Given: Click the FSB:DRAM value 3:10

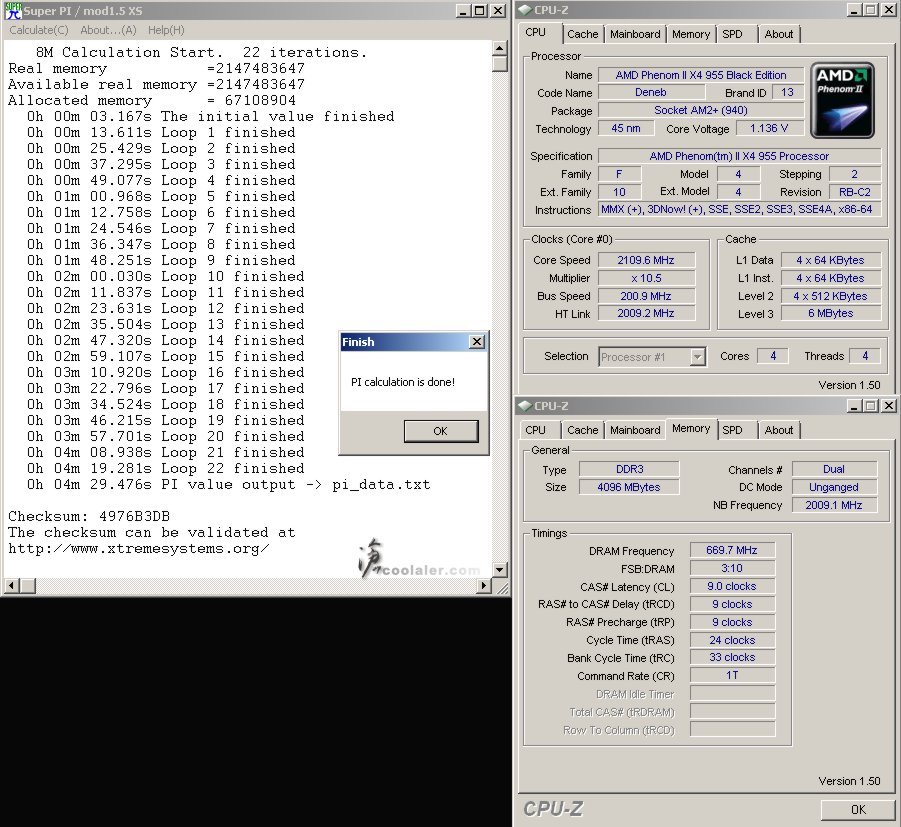Looking at the screenshot, I should click(x=732, y=568).
